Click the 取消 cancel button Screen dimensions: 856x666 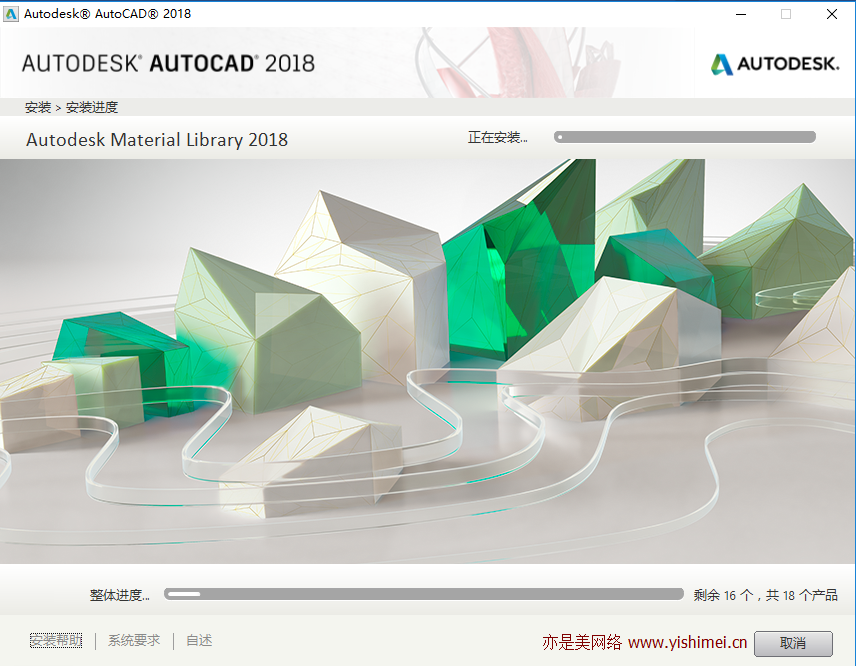[x=793, y=644]
